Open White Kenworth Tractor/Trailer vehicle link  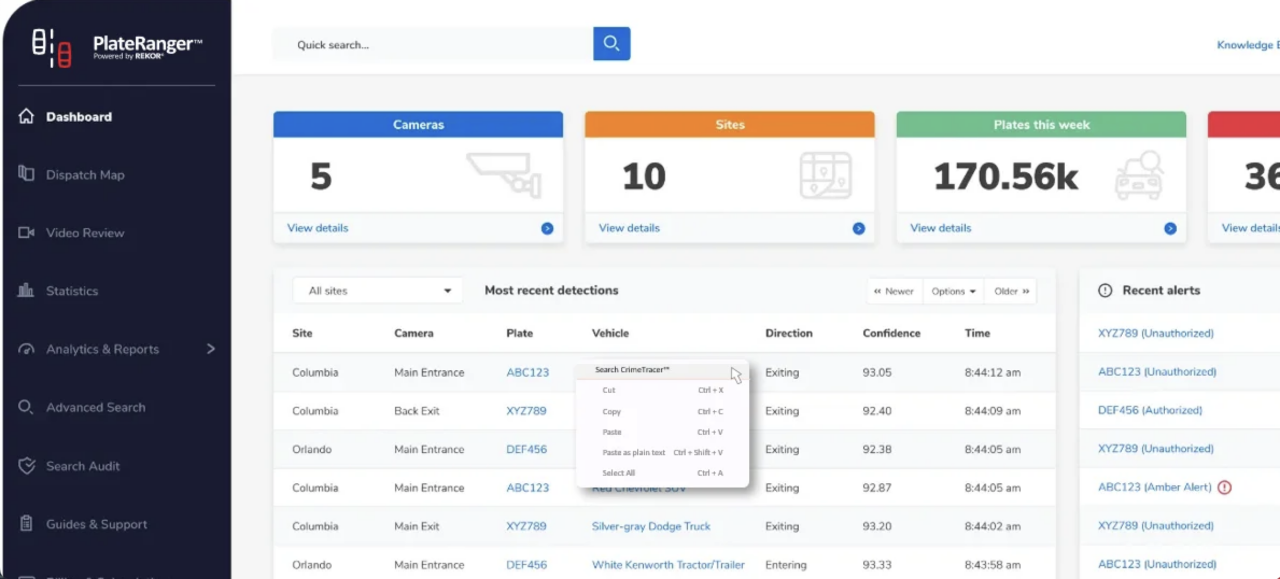[668, 565]
